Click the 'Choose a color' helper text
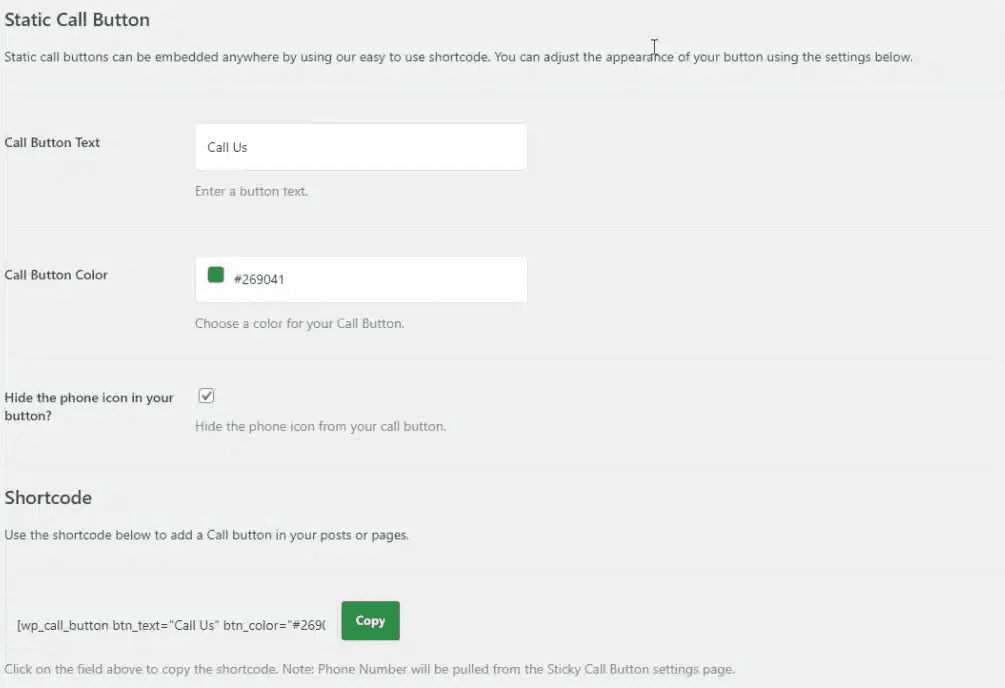This screenshot has width=1005, height=688. point(298,323)
